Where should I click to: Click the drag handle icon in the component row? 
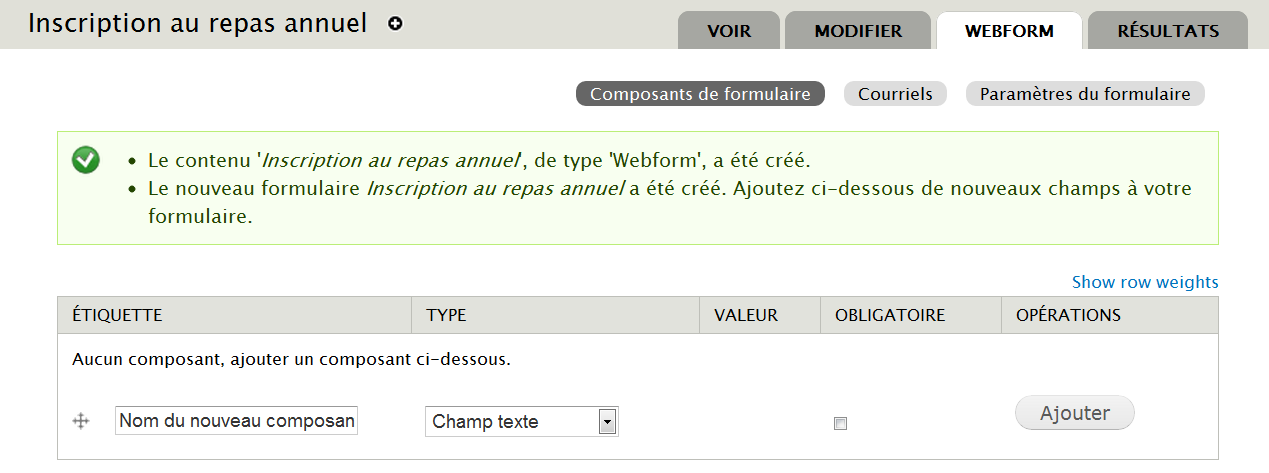coord(82,422)
